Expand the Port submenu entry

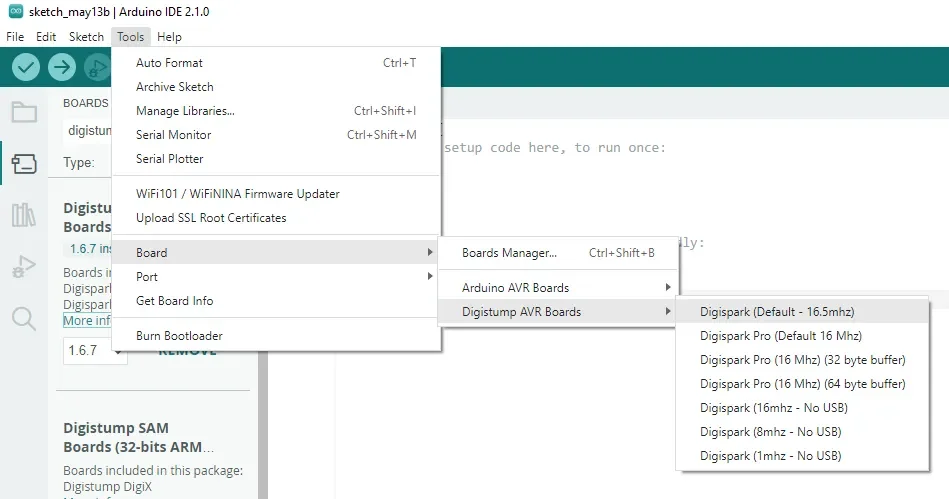coord(276,277)
